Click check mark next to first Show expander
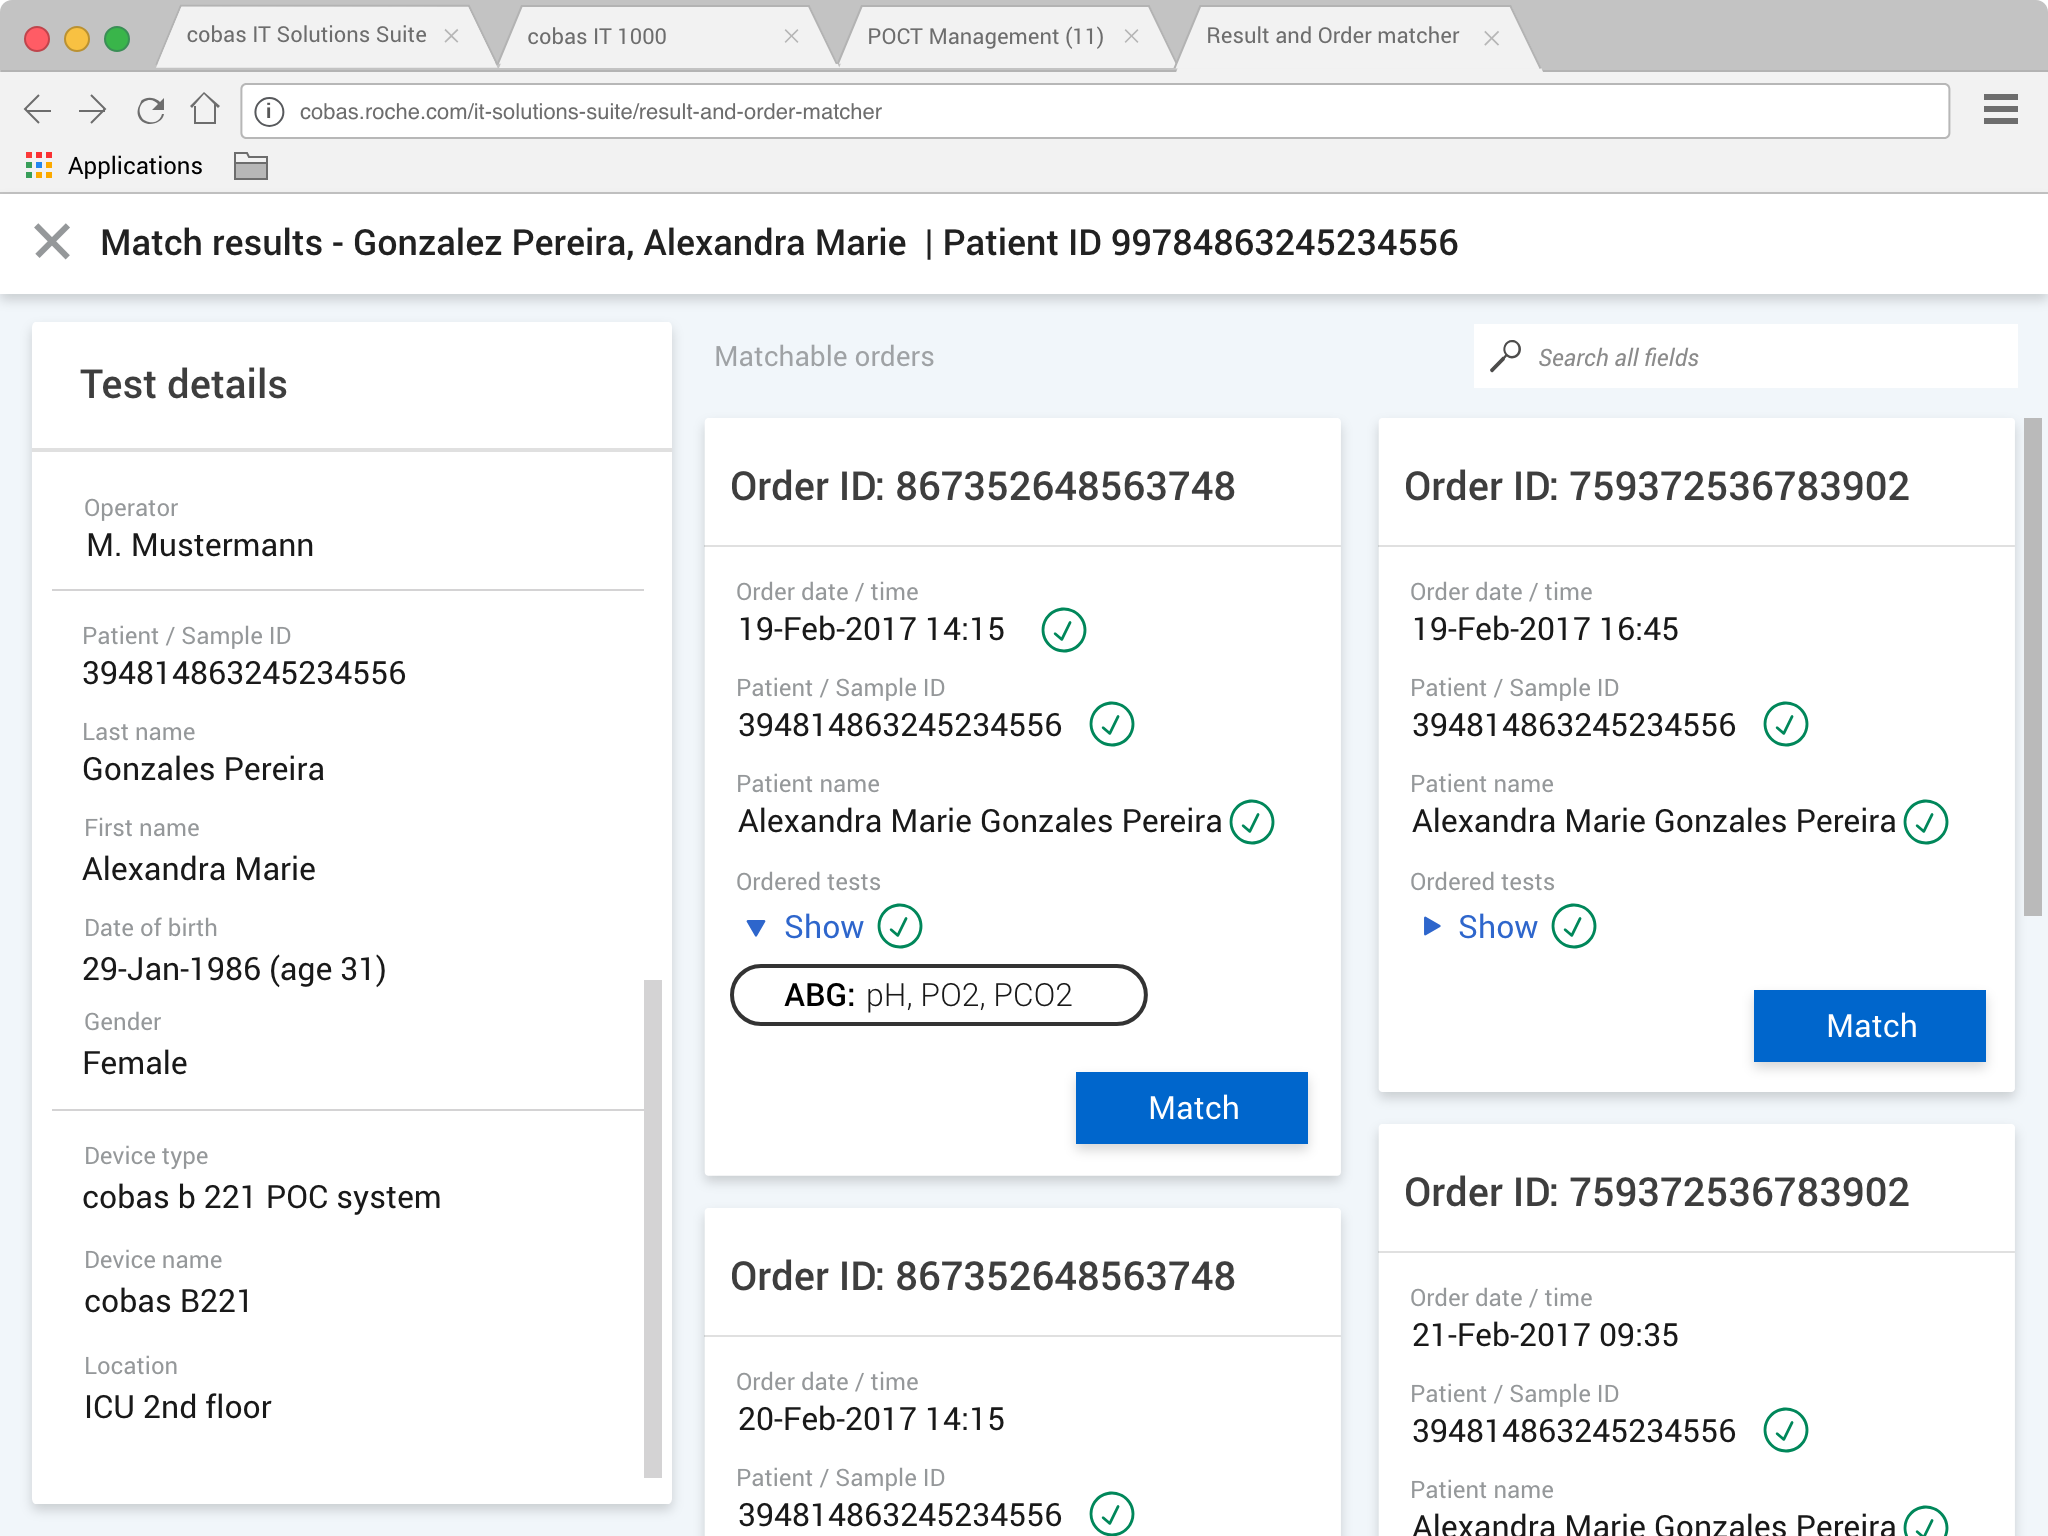The image size is (2048, 1536). click(899, 926)
